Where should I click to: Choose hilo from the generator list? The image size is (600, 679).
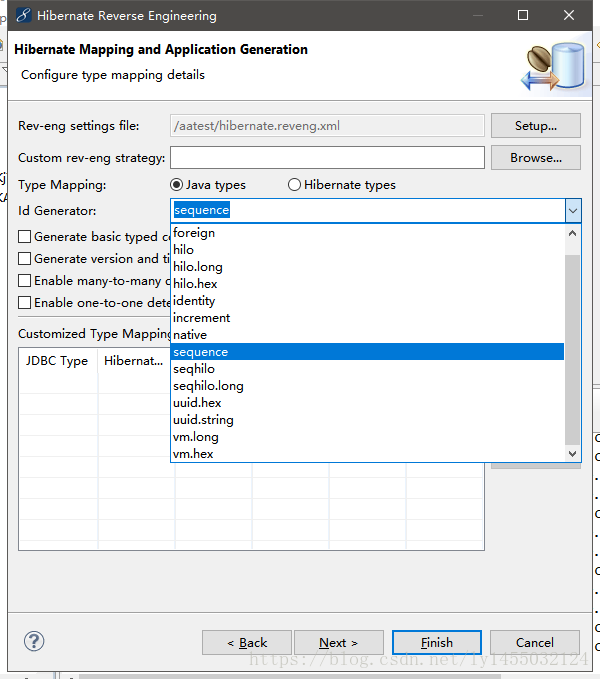368,250
